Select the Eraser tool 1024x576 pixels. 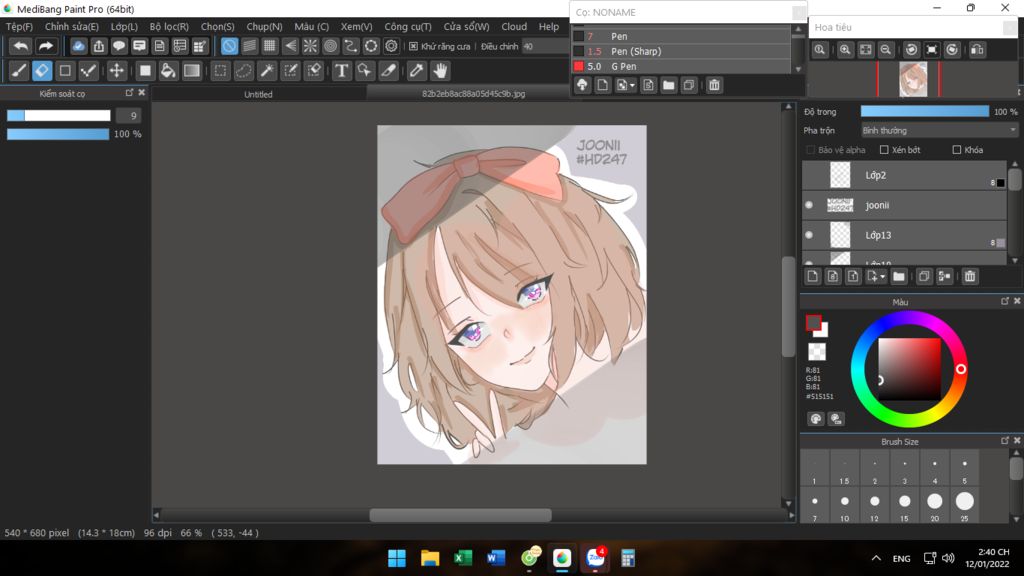point(42,71)
